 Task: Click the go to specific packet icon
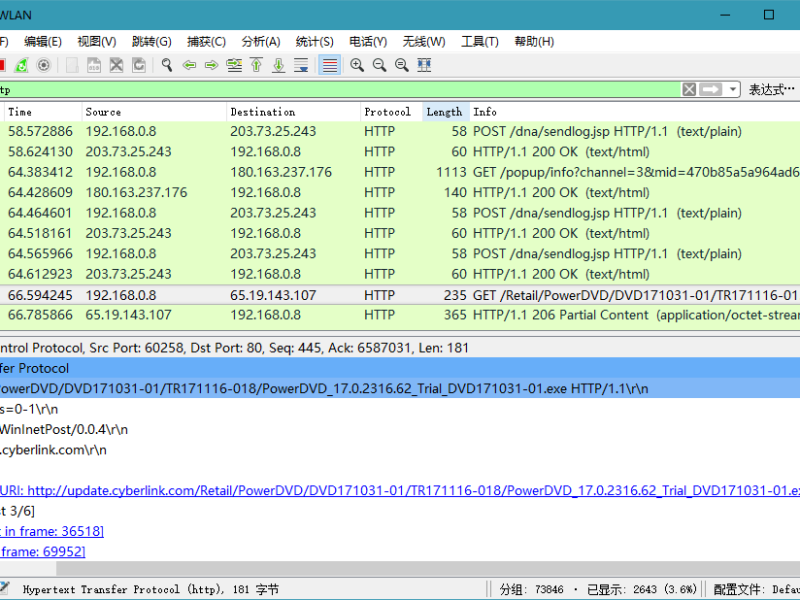pos(234,65)
